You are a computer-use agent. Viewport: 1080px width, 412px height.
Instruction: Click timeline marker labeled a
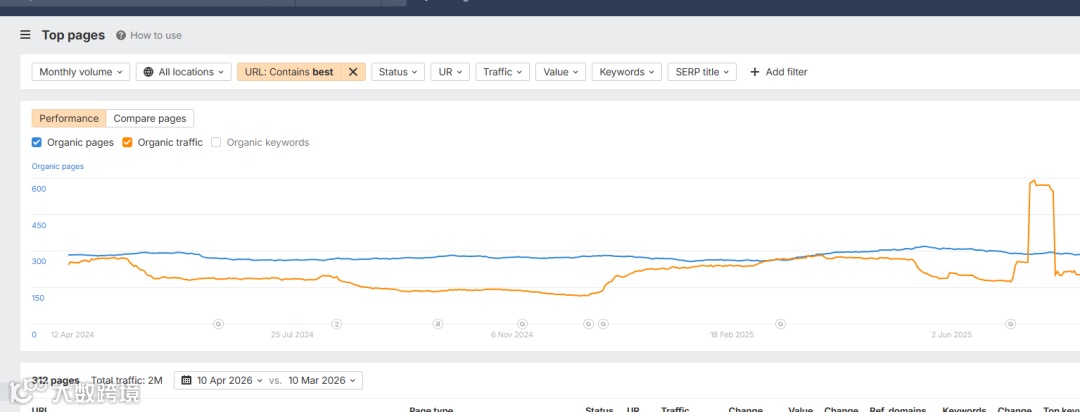[x=437, y=324]
